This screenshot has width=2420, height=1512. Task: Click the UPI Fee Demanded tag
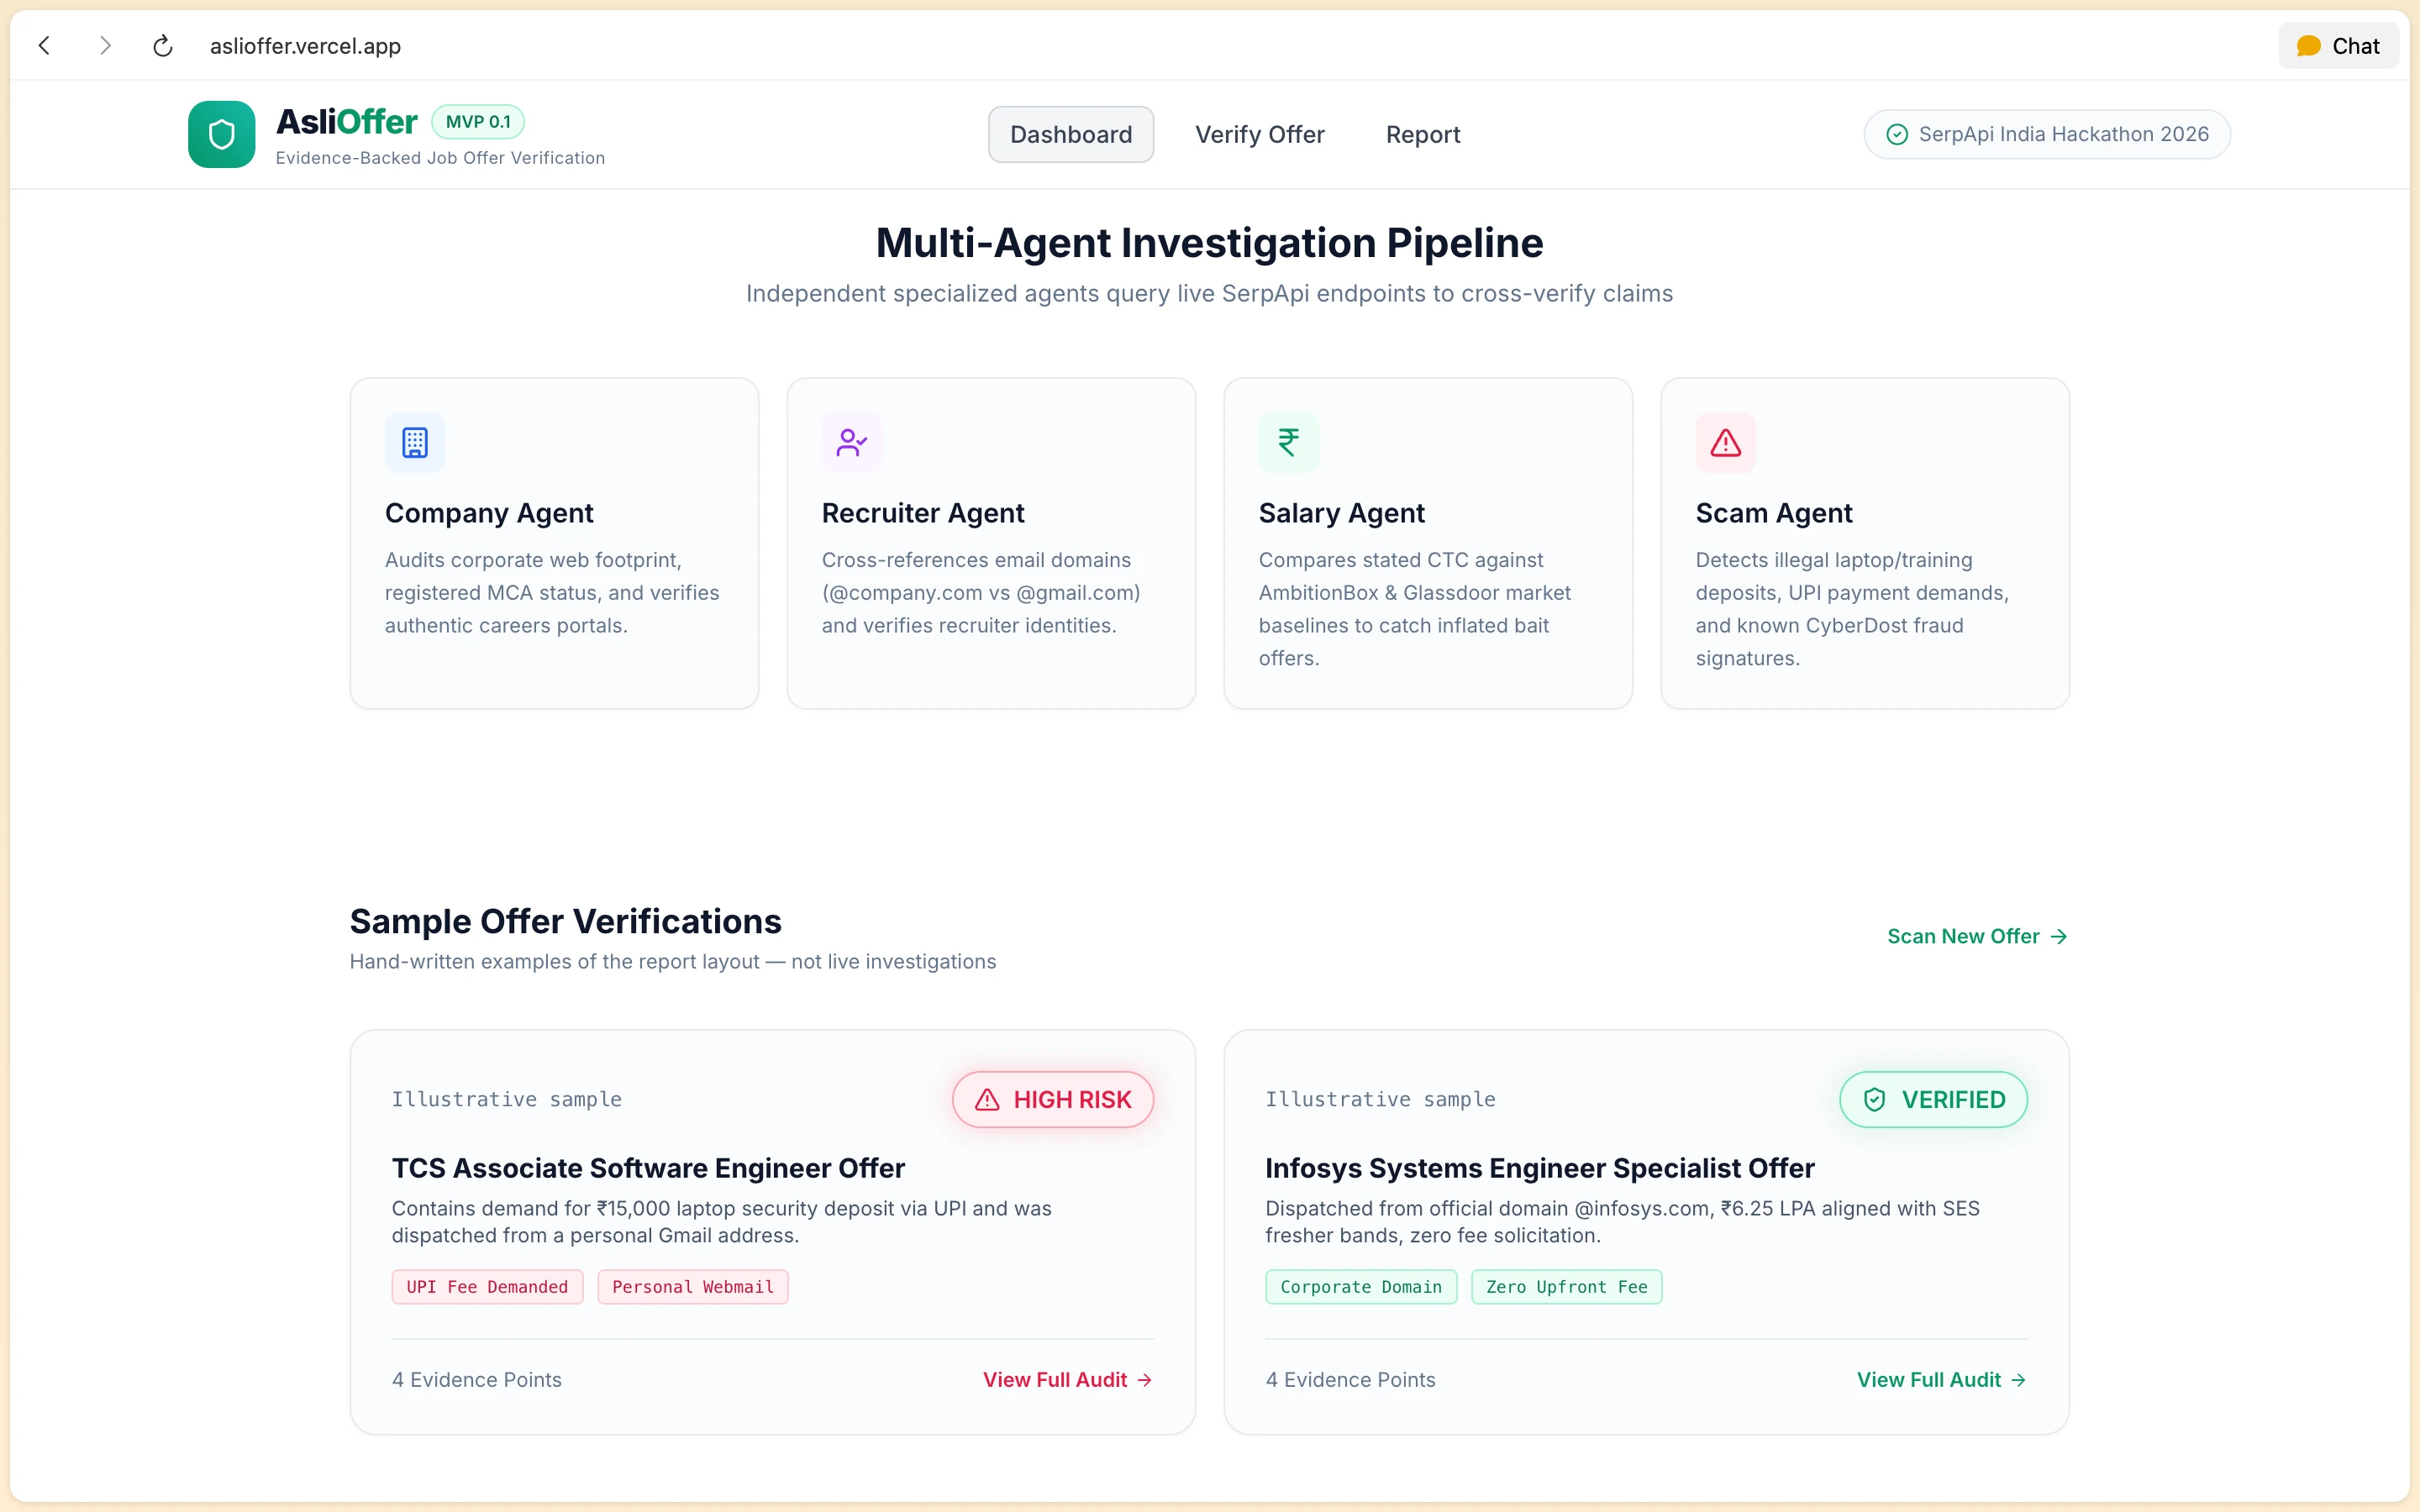[487, 1287]
